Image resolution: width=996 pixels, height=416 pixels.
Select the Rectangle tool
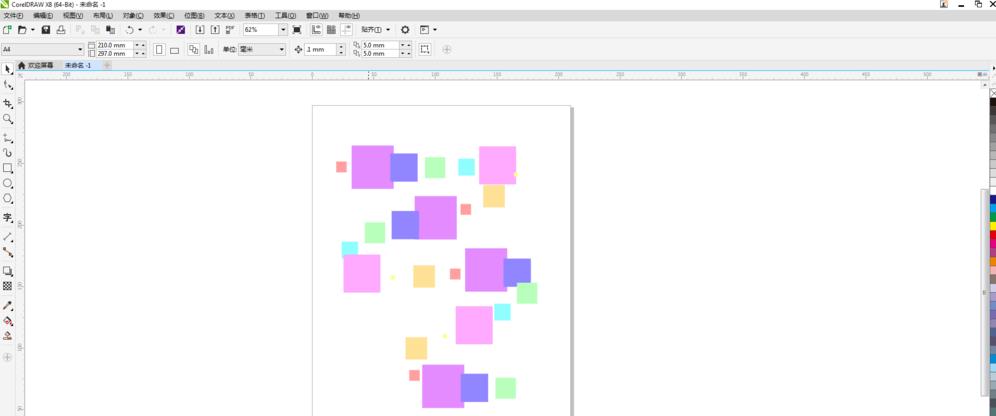pyautogui.click(x=8, y=168)
